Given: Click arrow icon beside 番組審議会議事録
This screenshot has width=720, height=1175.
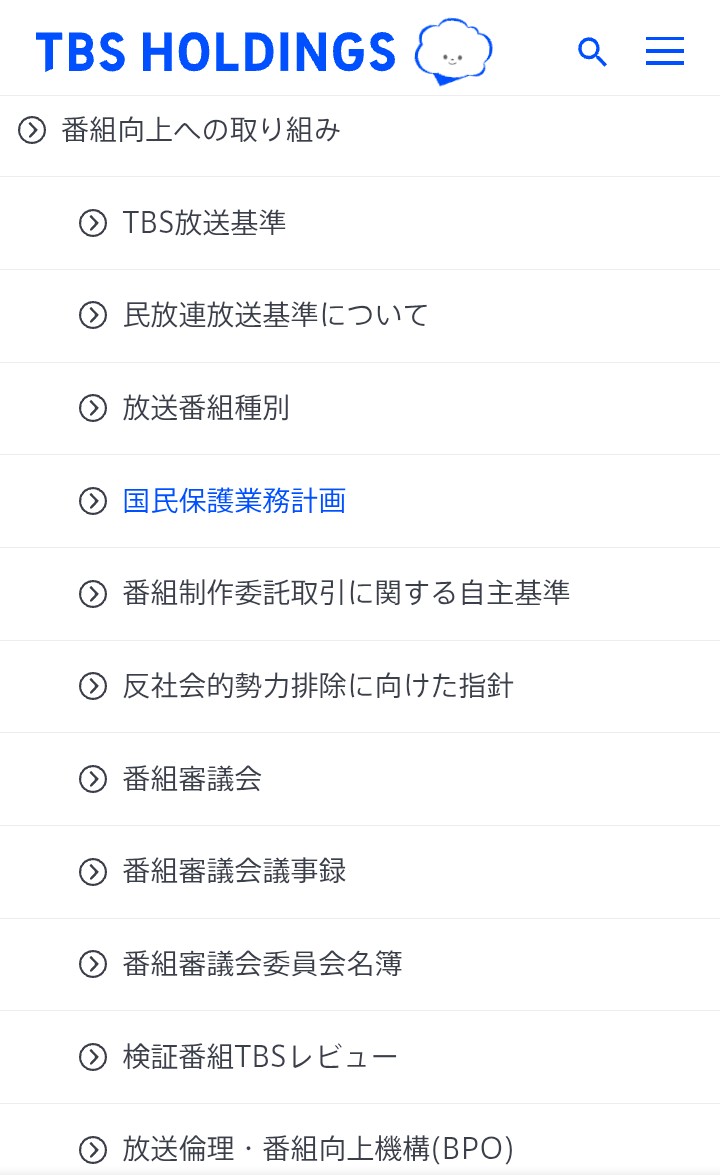Looking at the screenshot, I should 93,872.
